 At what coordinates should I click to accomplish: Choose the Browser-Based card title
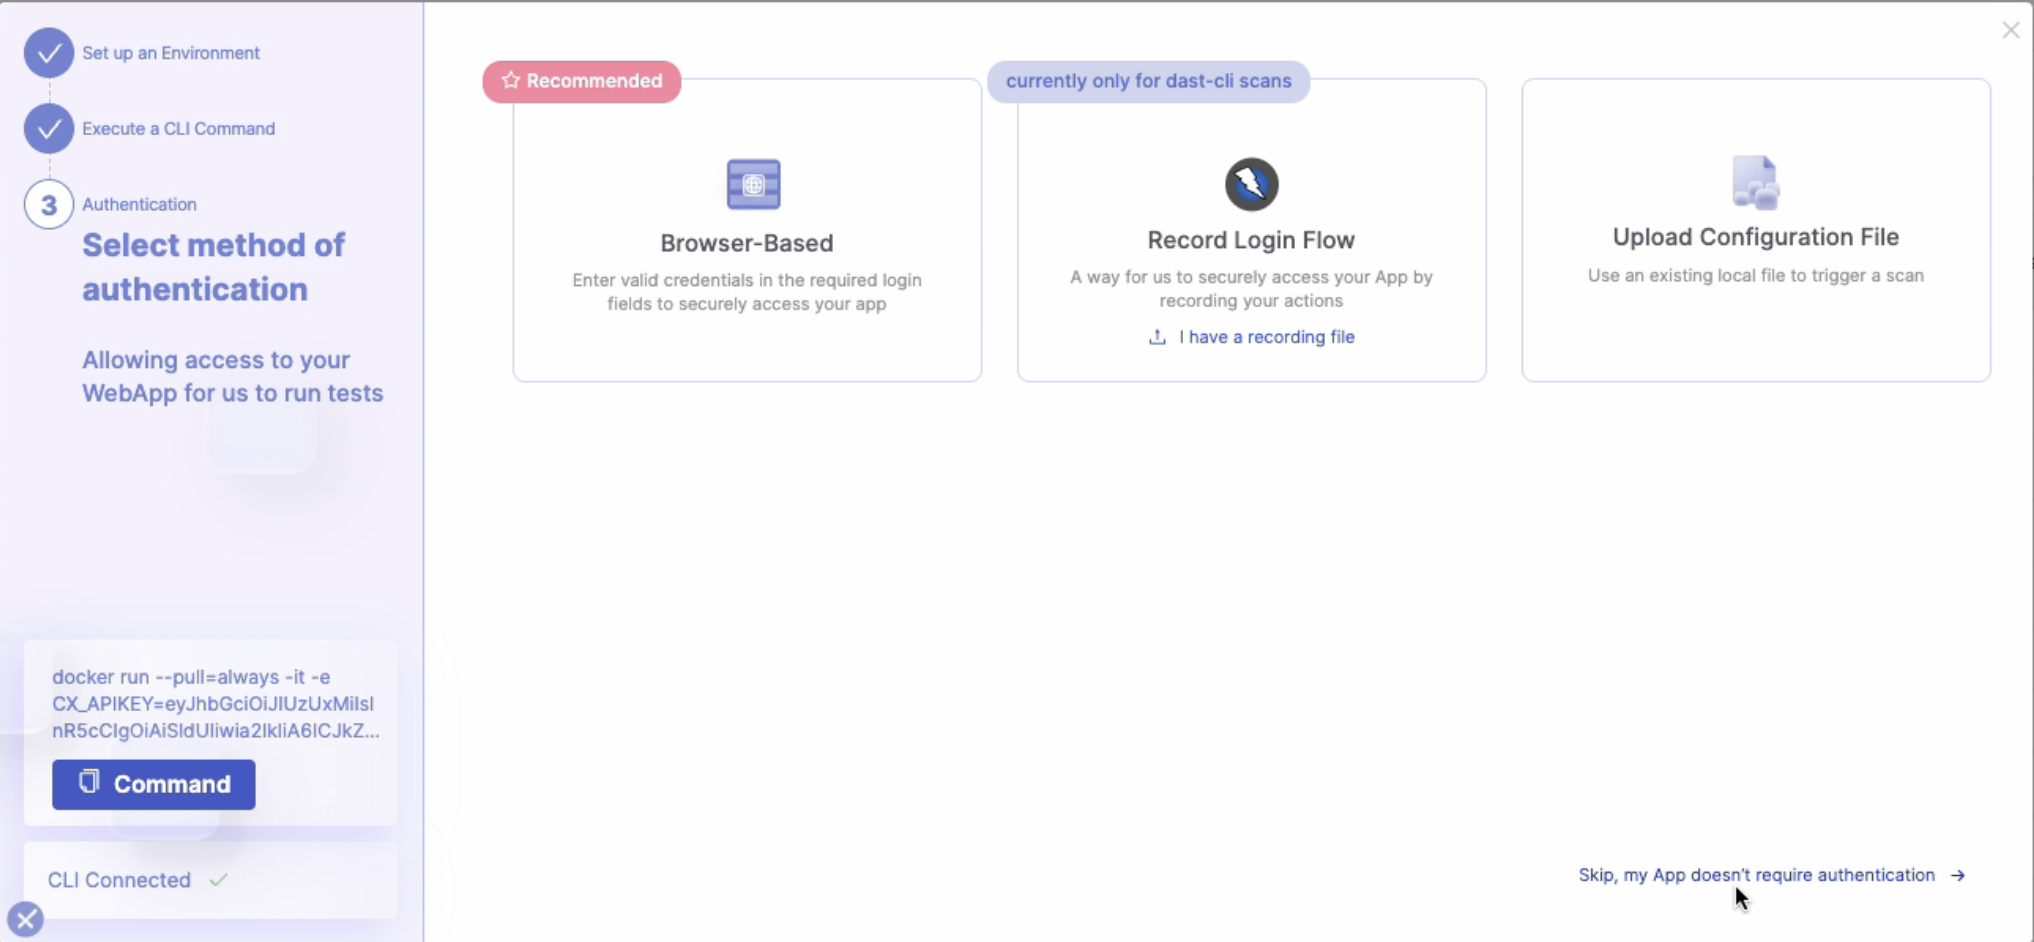click(747, 243)
